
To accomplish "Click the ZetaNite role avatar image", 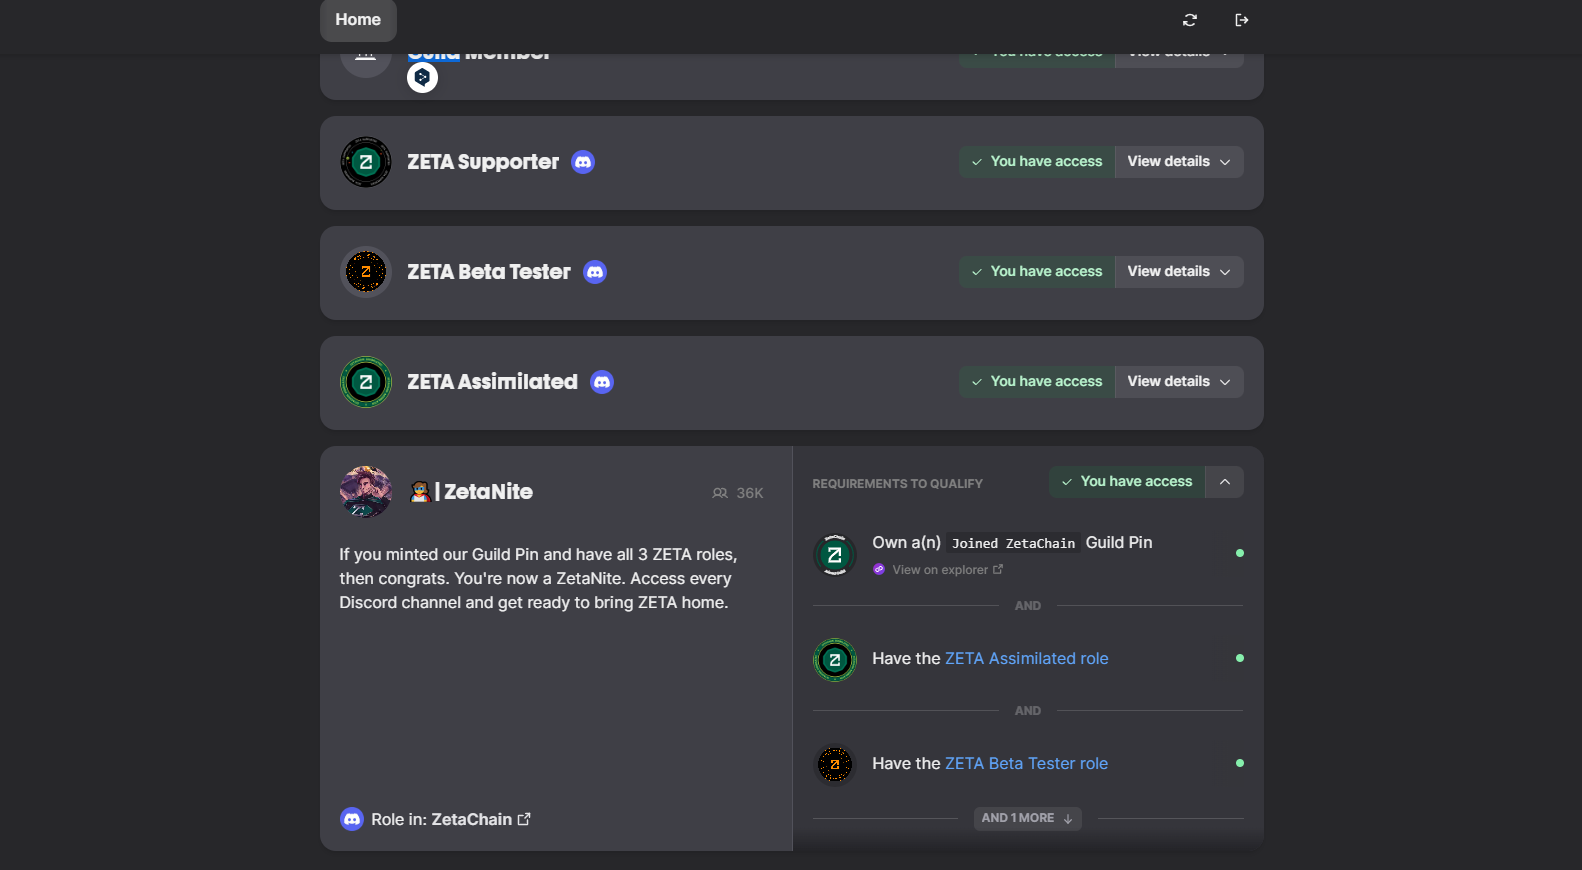I will pos(366,492).
